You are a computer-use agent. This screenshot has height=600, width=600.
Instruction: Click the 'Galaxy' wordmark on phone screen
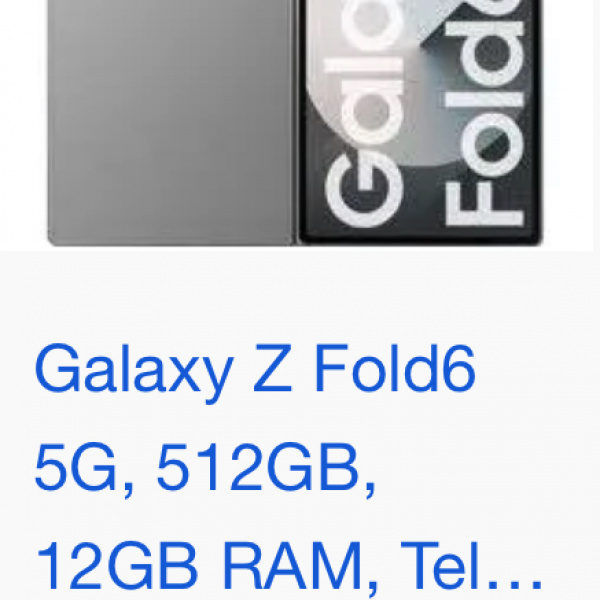pyautogui.click(x=364, y=115)
